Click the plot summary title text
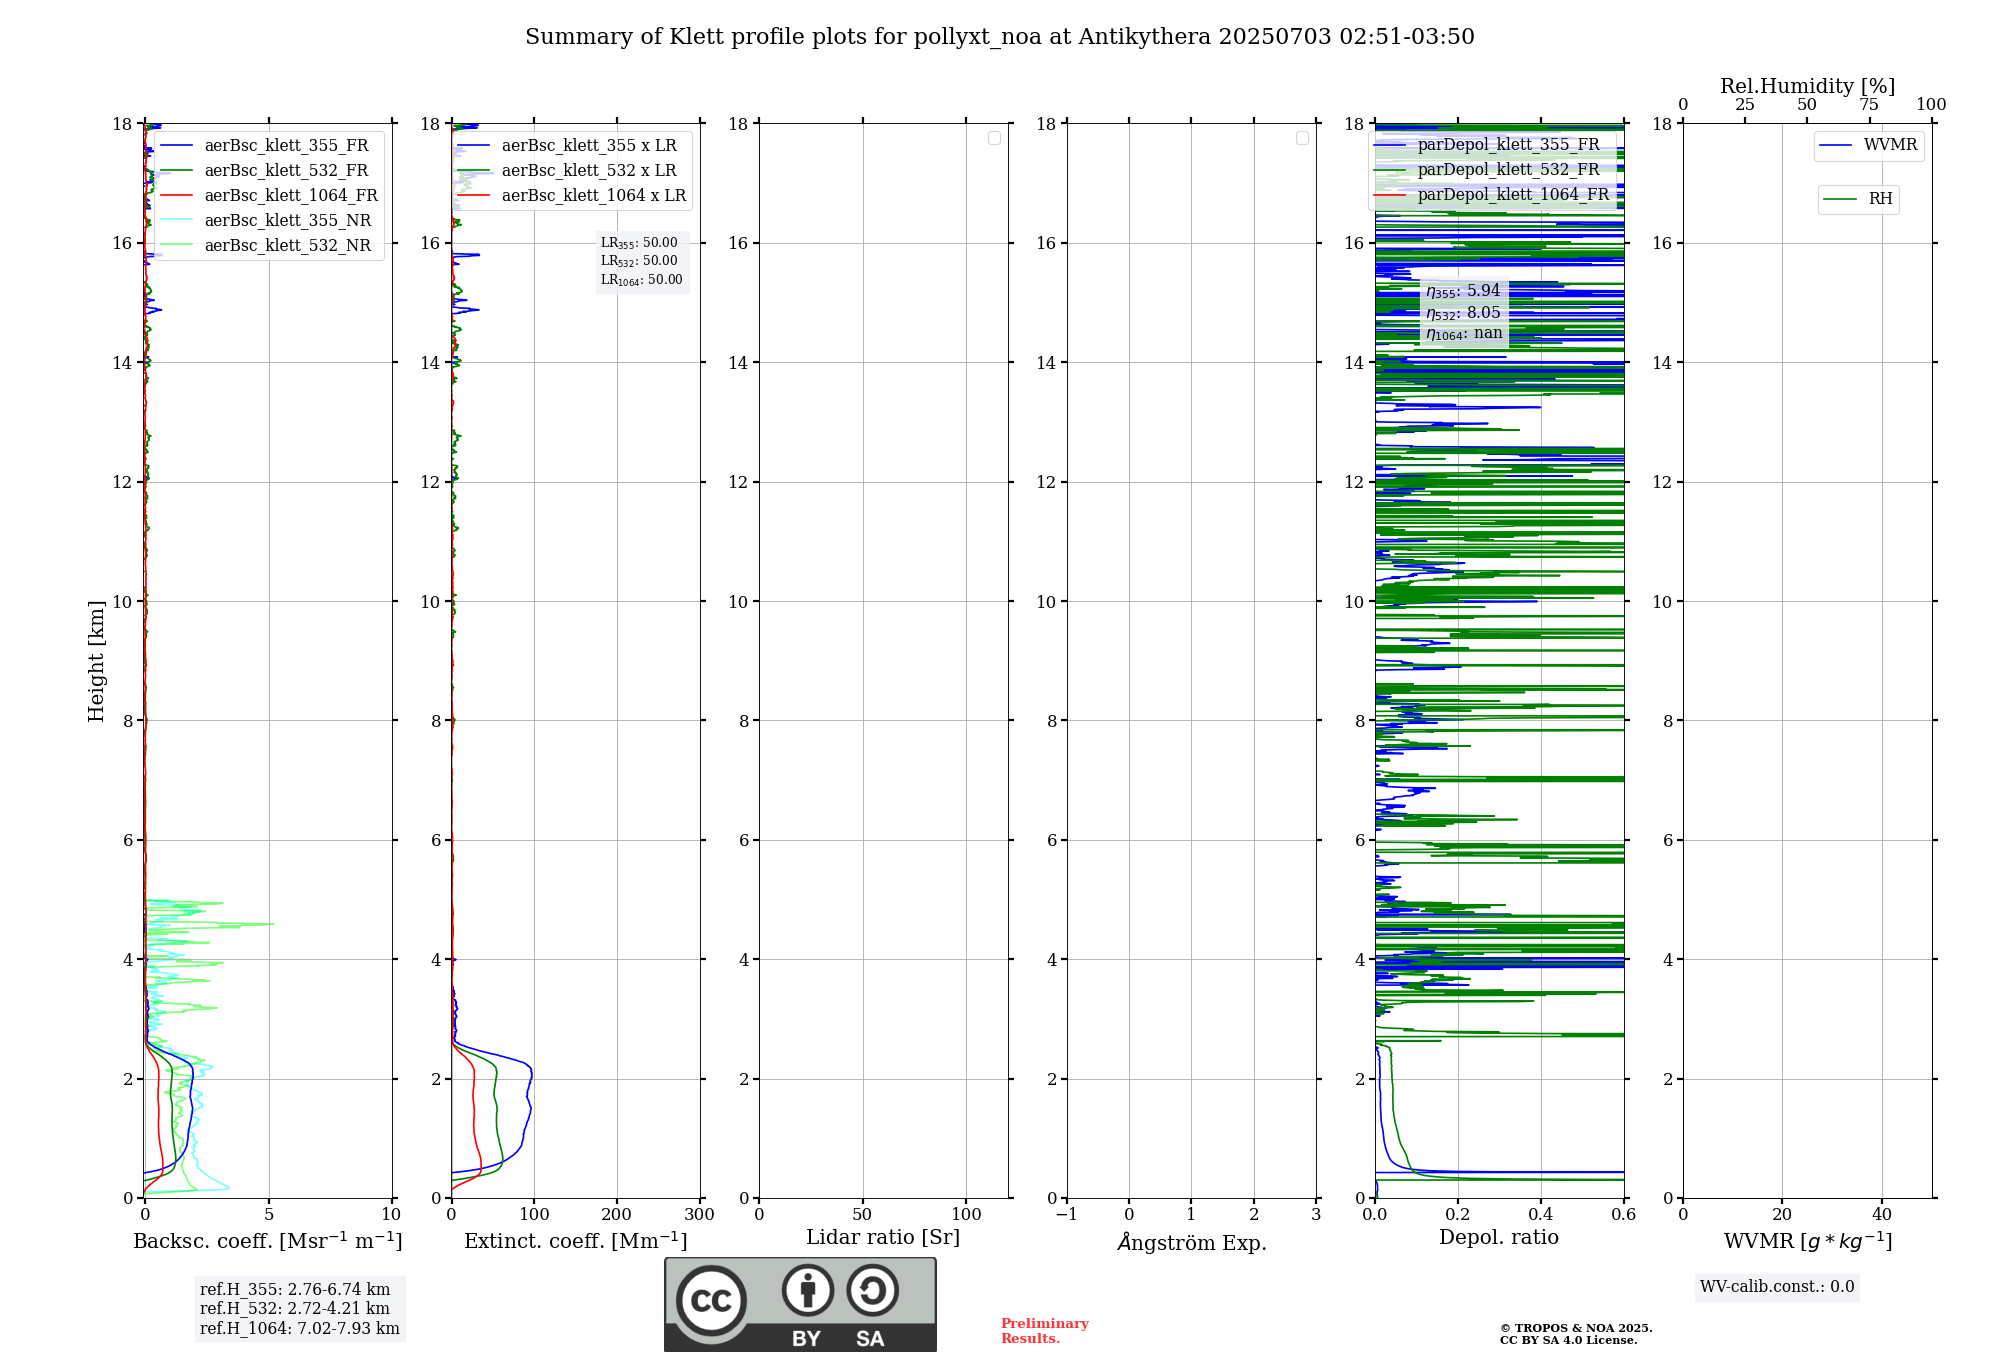 (x=1000, y=37)
